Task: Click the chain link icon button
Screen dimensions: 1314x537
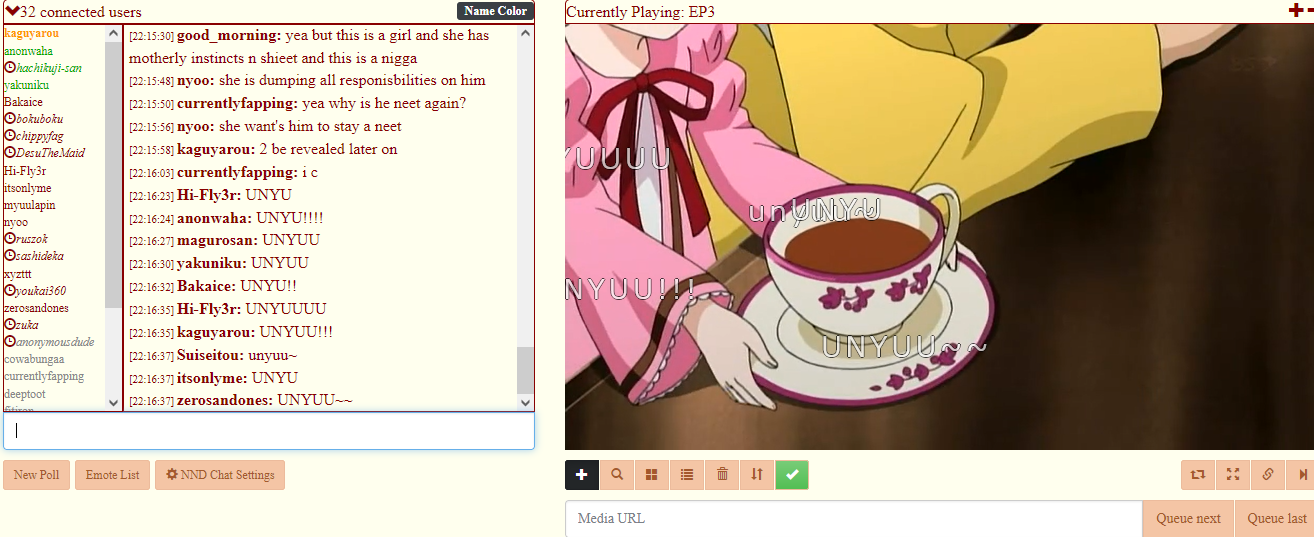Action: point(1268,475)
